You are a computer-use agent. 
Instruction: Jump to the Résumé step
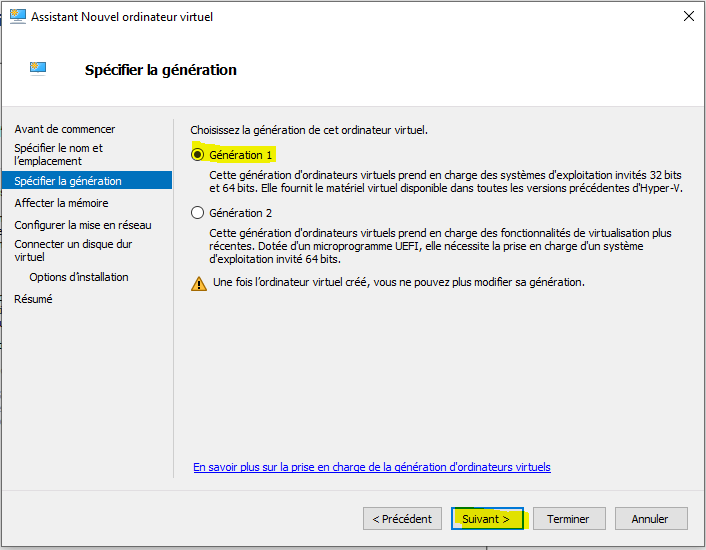(x=33, y=299)
